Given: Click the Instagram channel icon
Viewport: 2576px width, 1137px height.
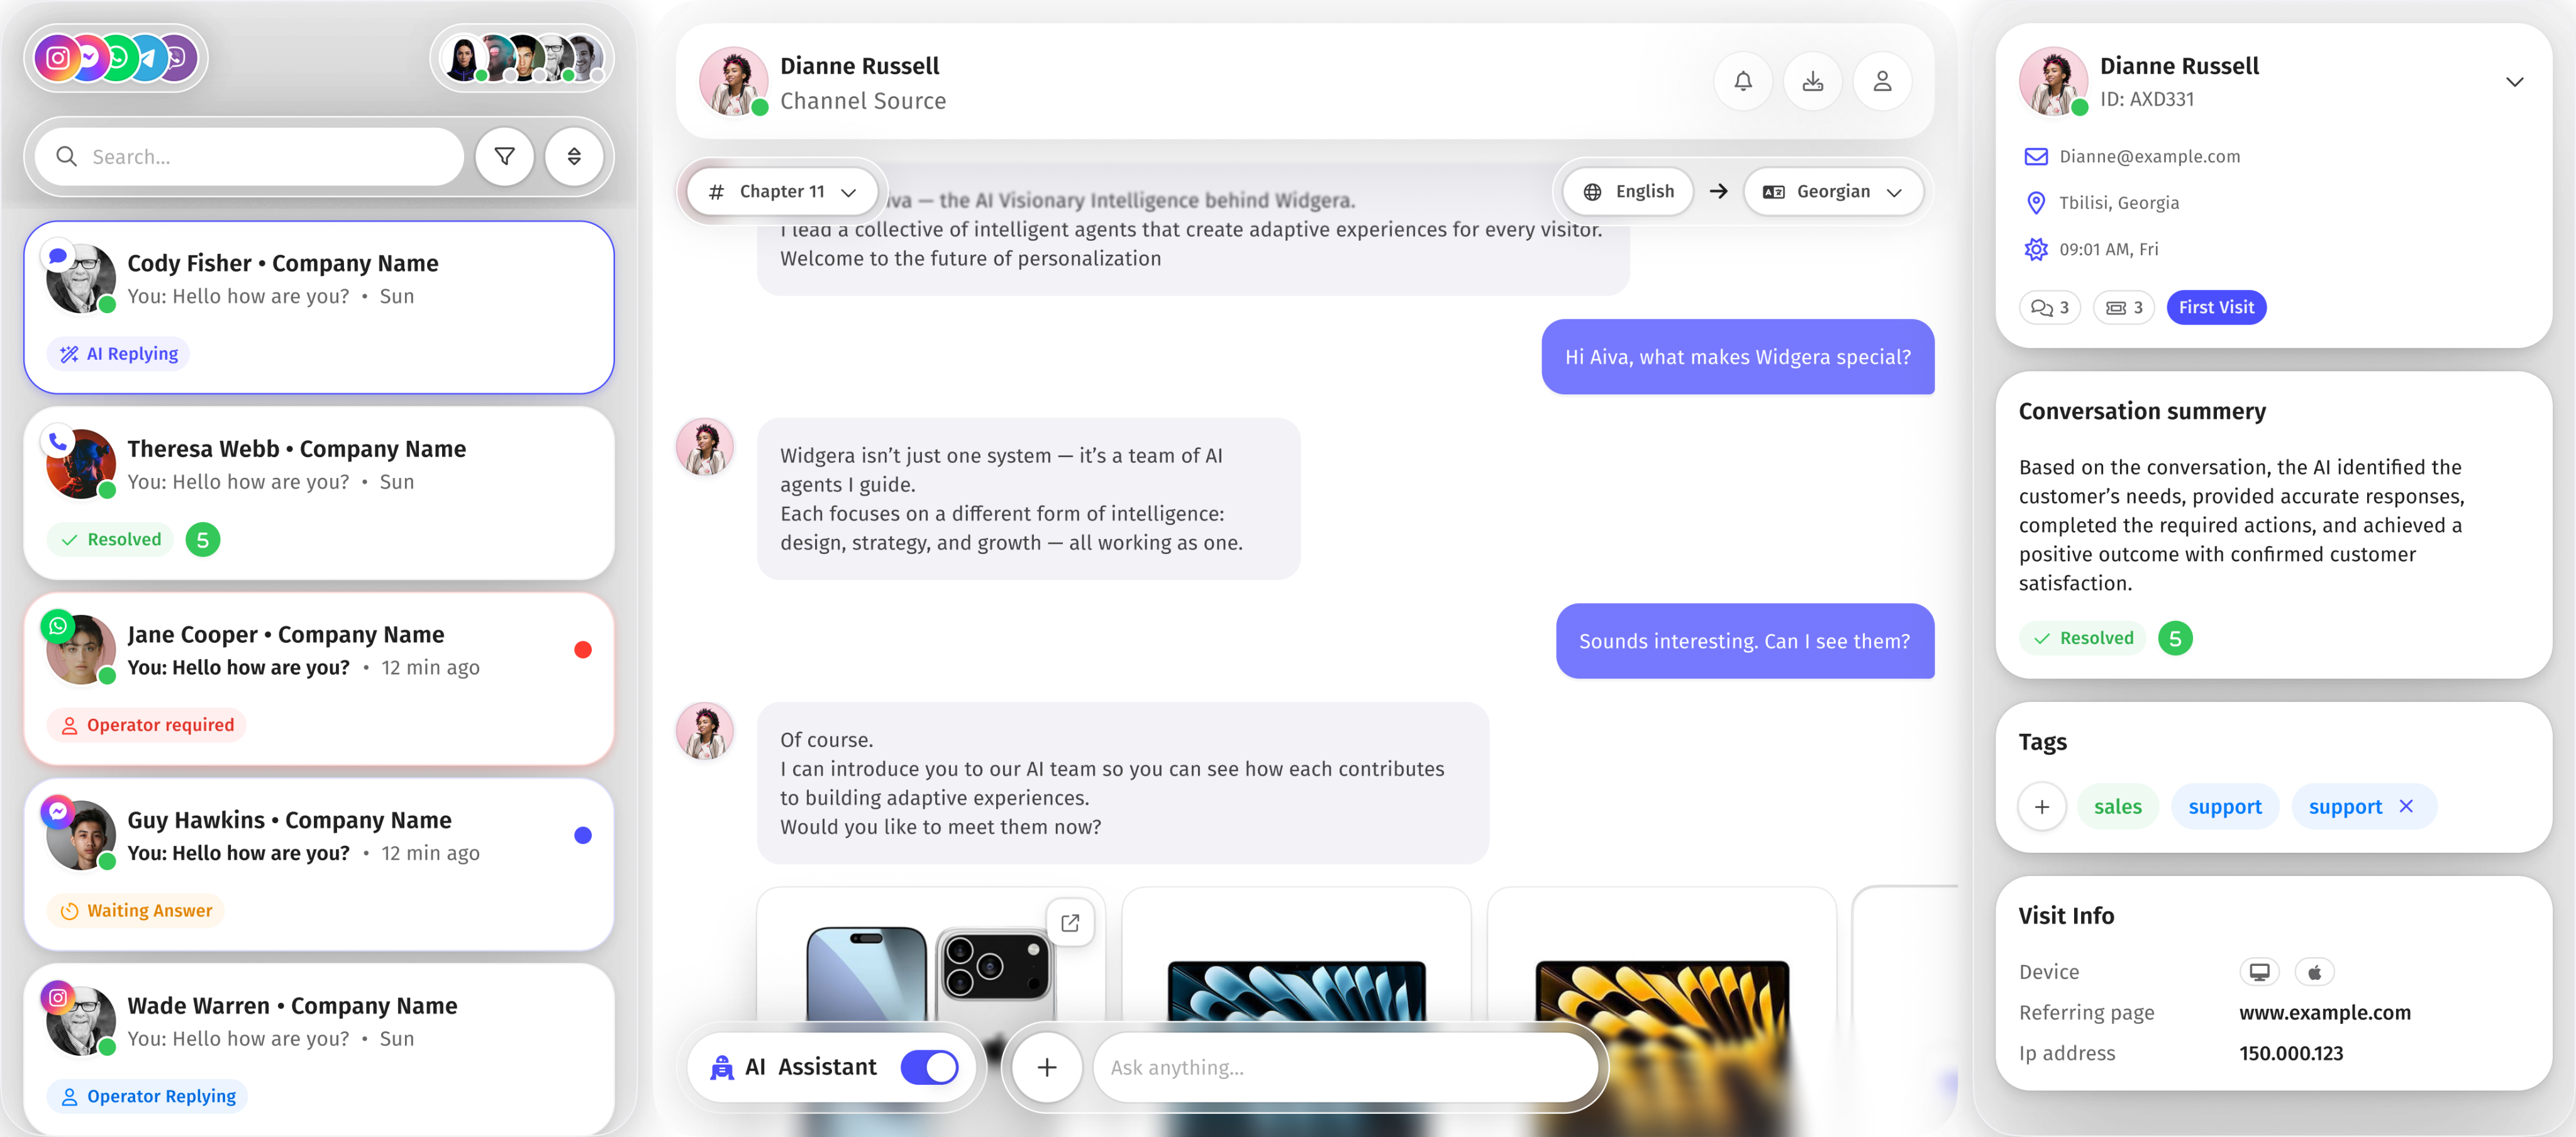Looking at the screenshot, I should (x=58, y=58).
